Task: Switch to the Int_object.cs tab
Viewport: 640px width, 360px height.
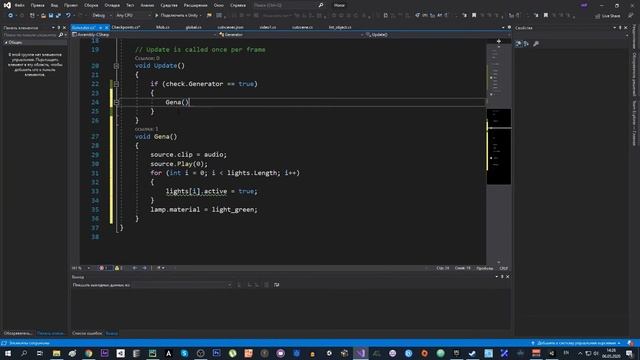Action: click(340, 27)
